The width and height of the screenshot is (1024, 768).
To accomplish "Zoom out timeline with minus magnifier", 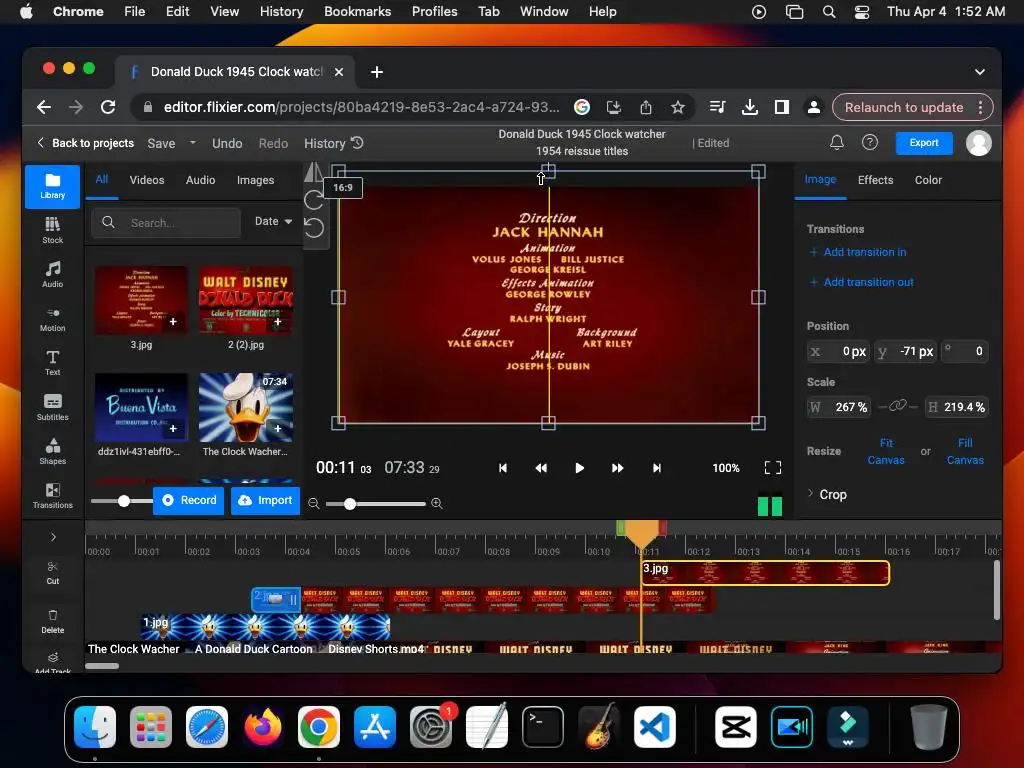I will [x=314, y=504].
